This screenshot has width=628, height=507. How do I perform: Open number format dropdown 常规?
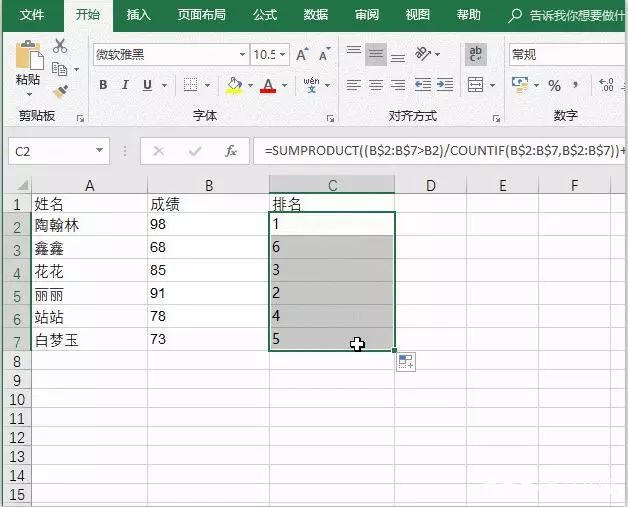click(x=568, y=54)
